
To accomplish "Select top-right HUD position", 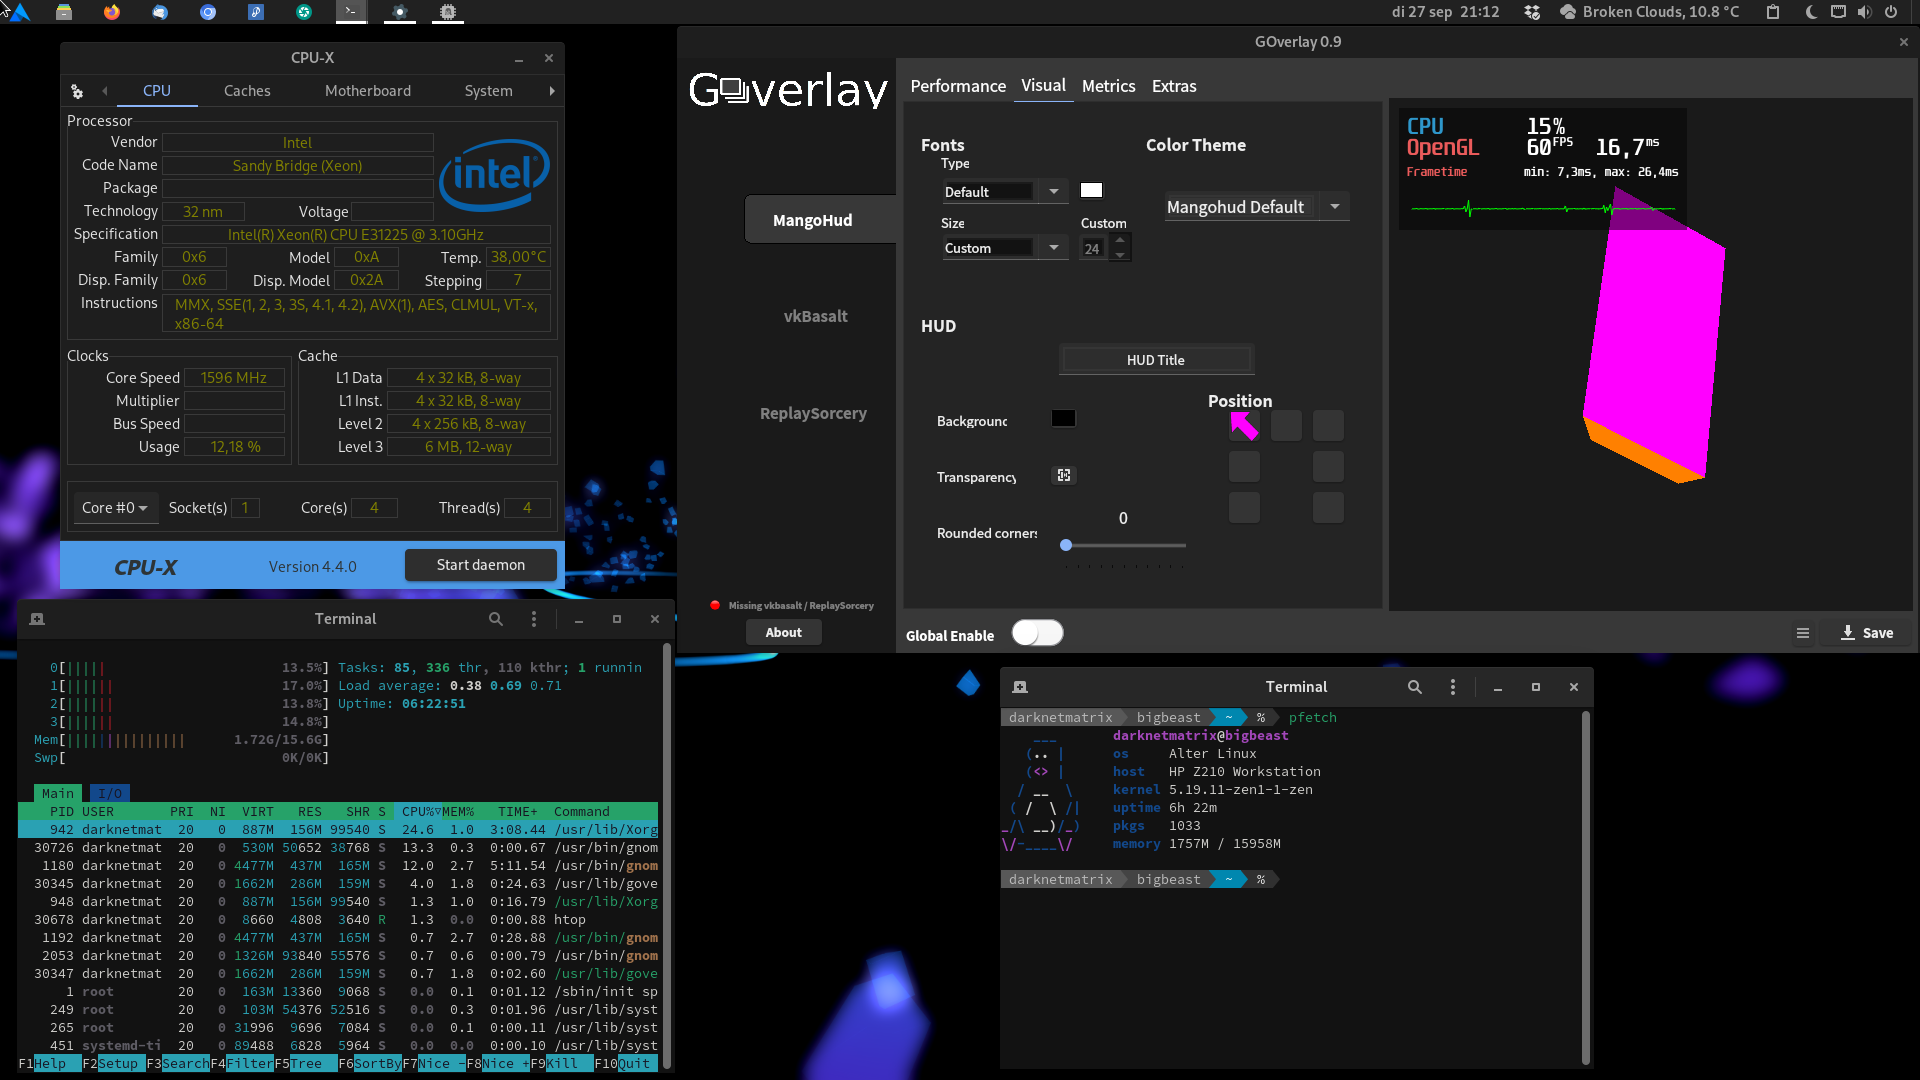I will click(x=1328, y=426).
